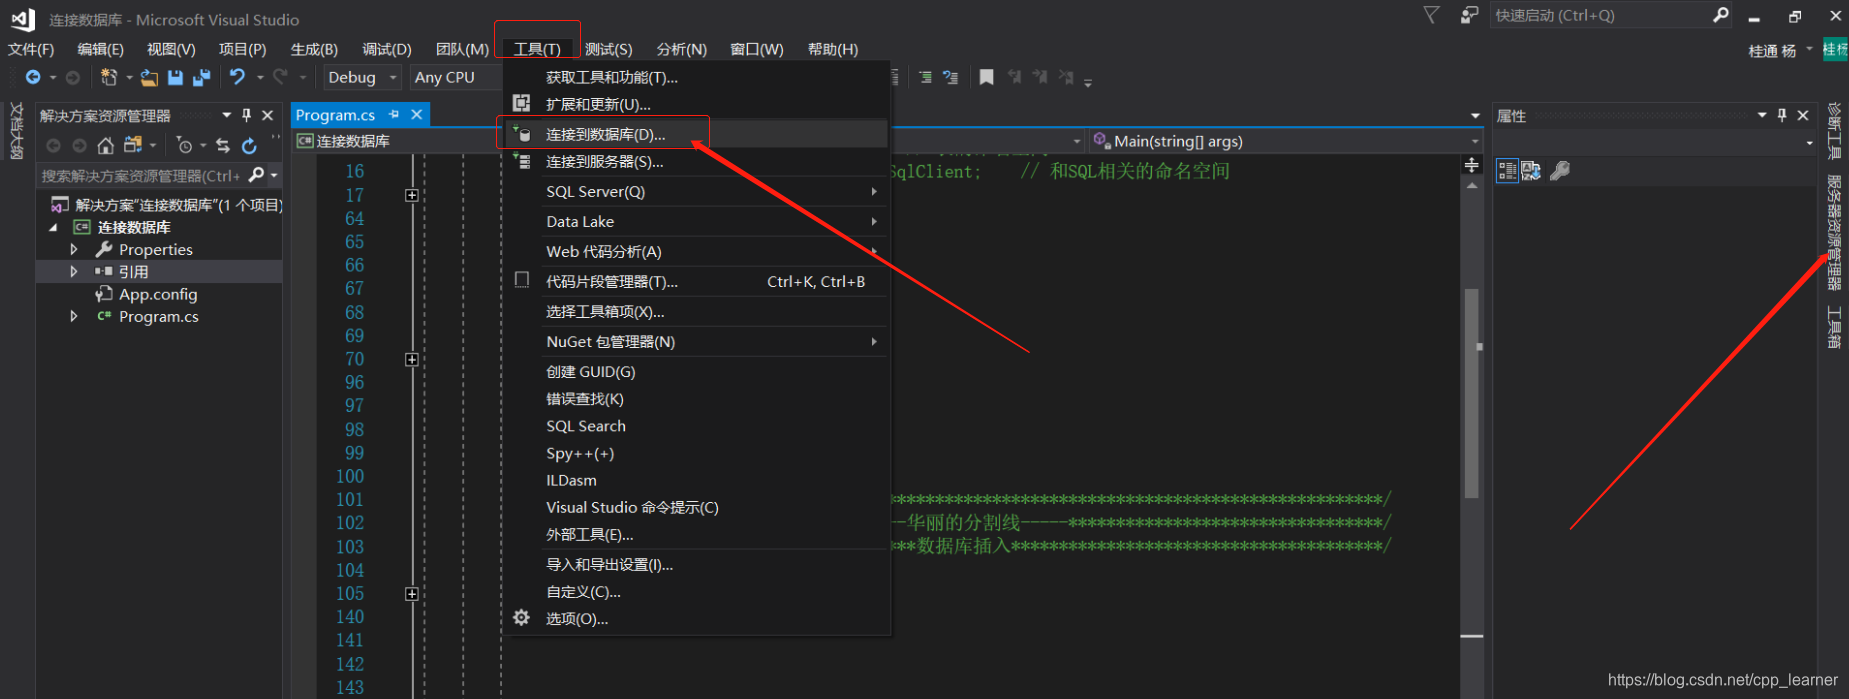Open the 文档大纲 side tab
This screenshot has width=1849, height=699.
coord(15,131)
